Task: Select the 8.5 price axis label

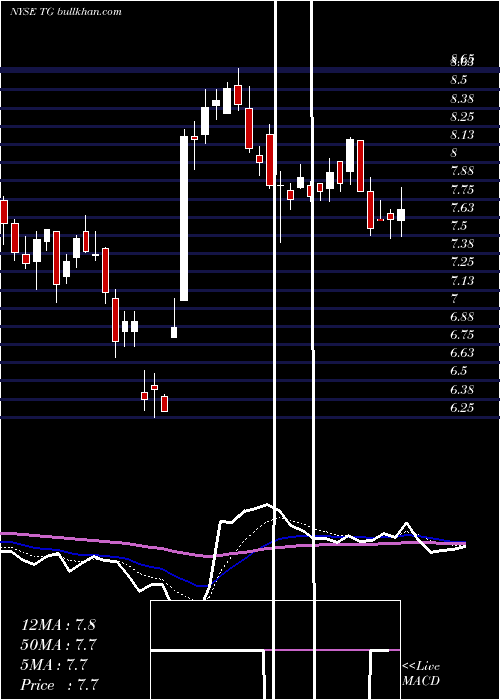Action: click(x=458, y=80)
